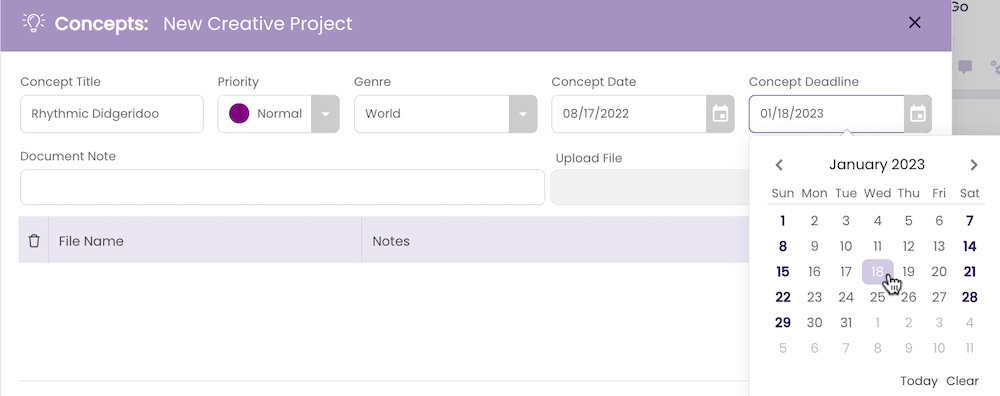Select January 31 in the calendar

[846, 323]
